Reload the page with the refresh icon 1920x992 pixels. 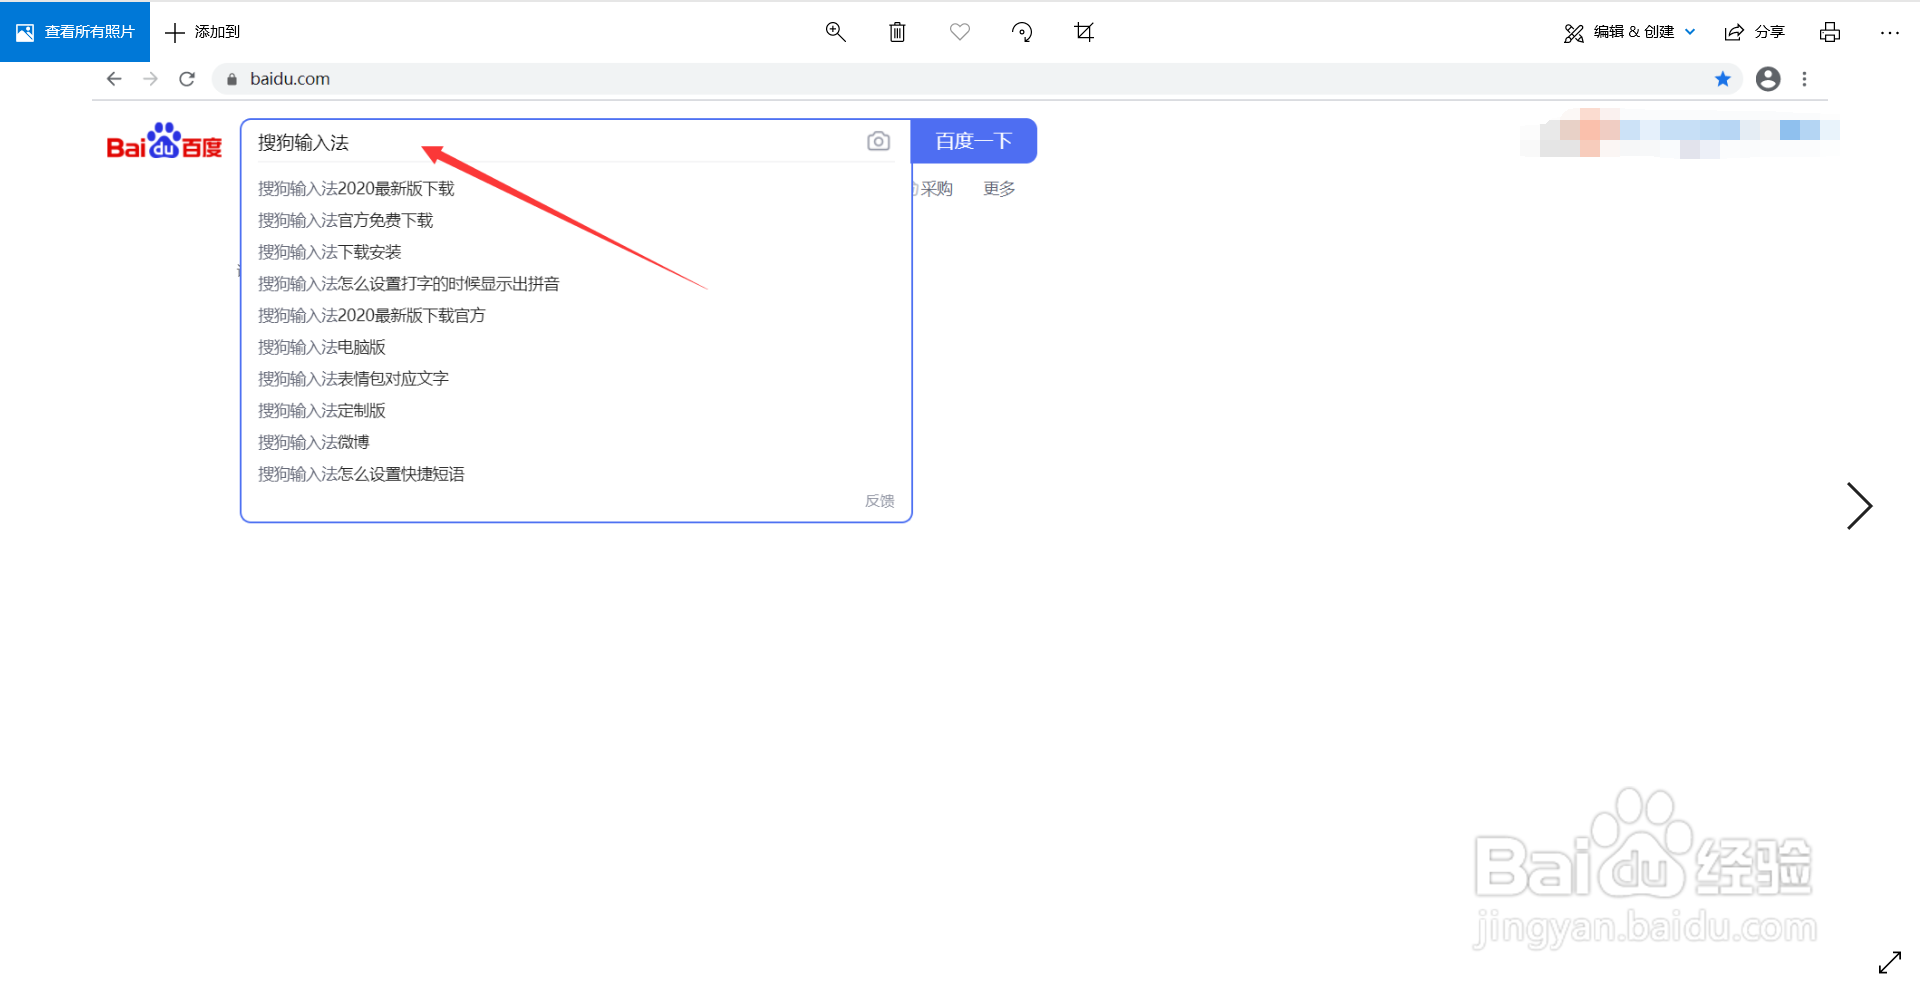[x=187, y=79]
